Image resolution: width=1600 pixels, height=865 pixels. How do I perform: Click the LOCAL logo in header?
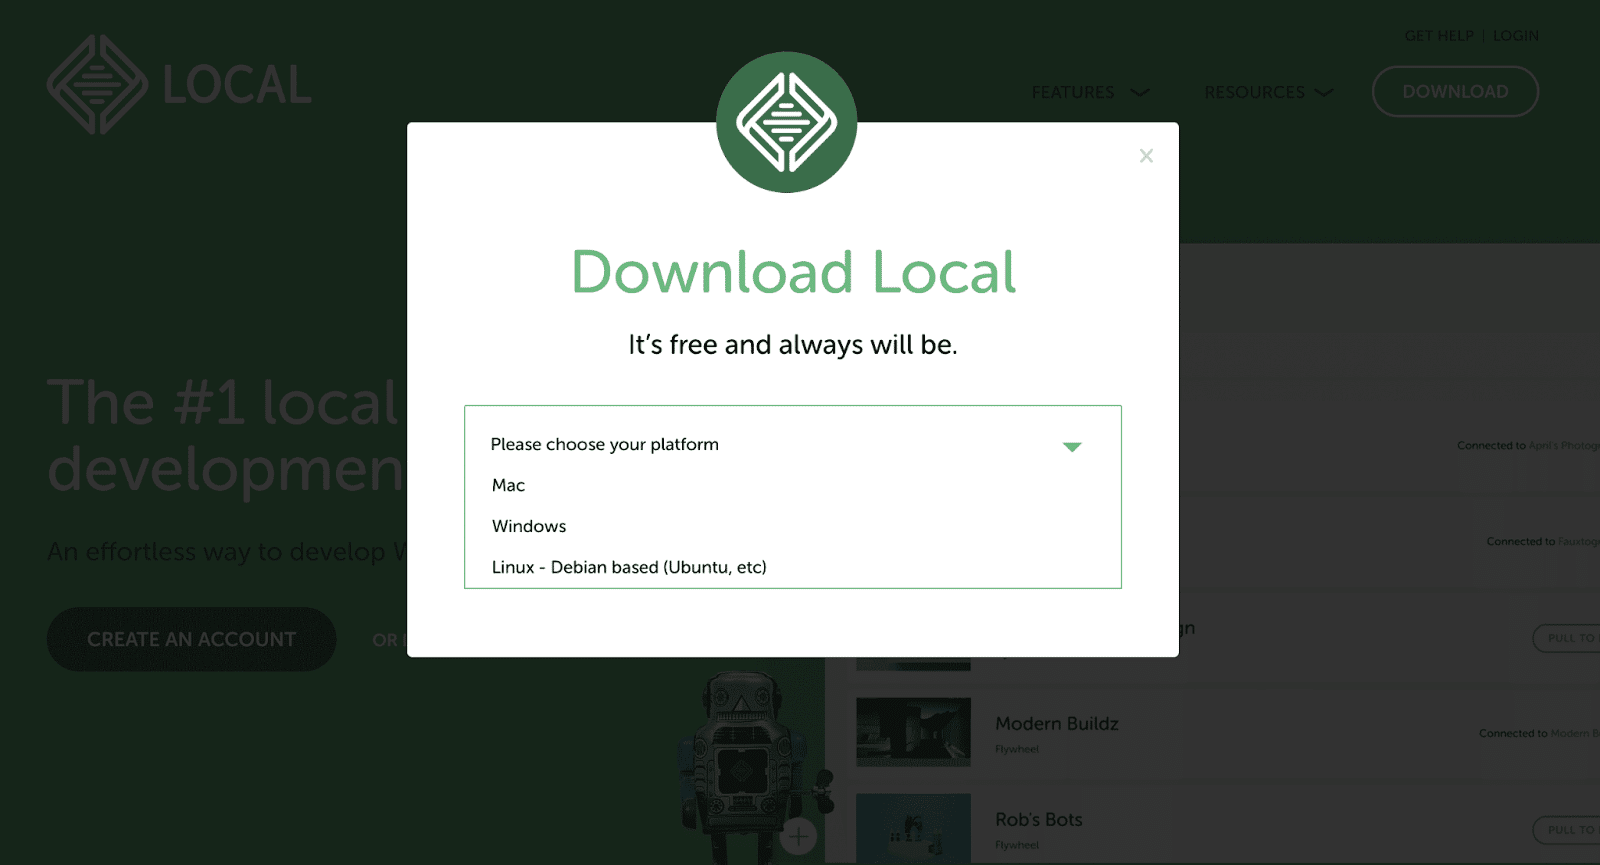pos(180,85)
